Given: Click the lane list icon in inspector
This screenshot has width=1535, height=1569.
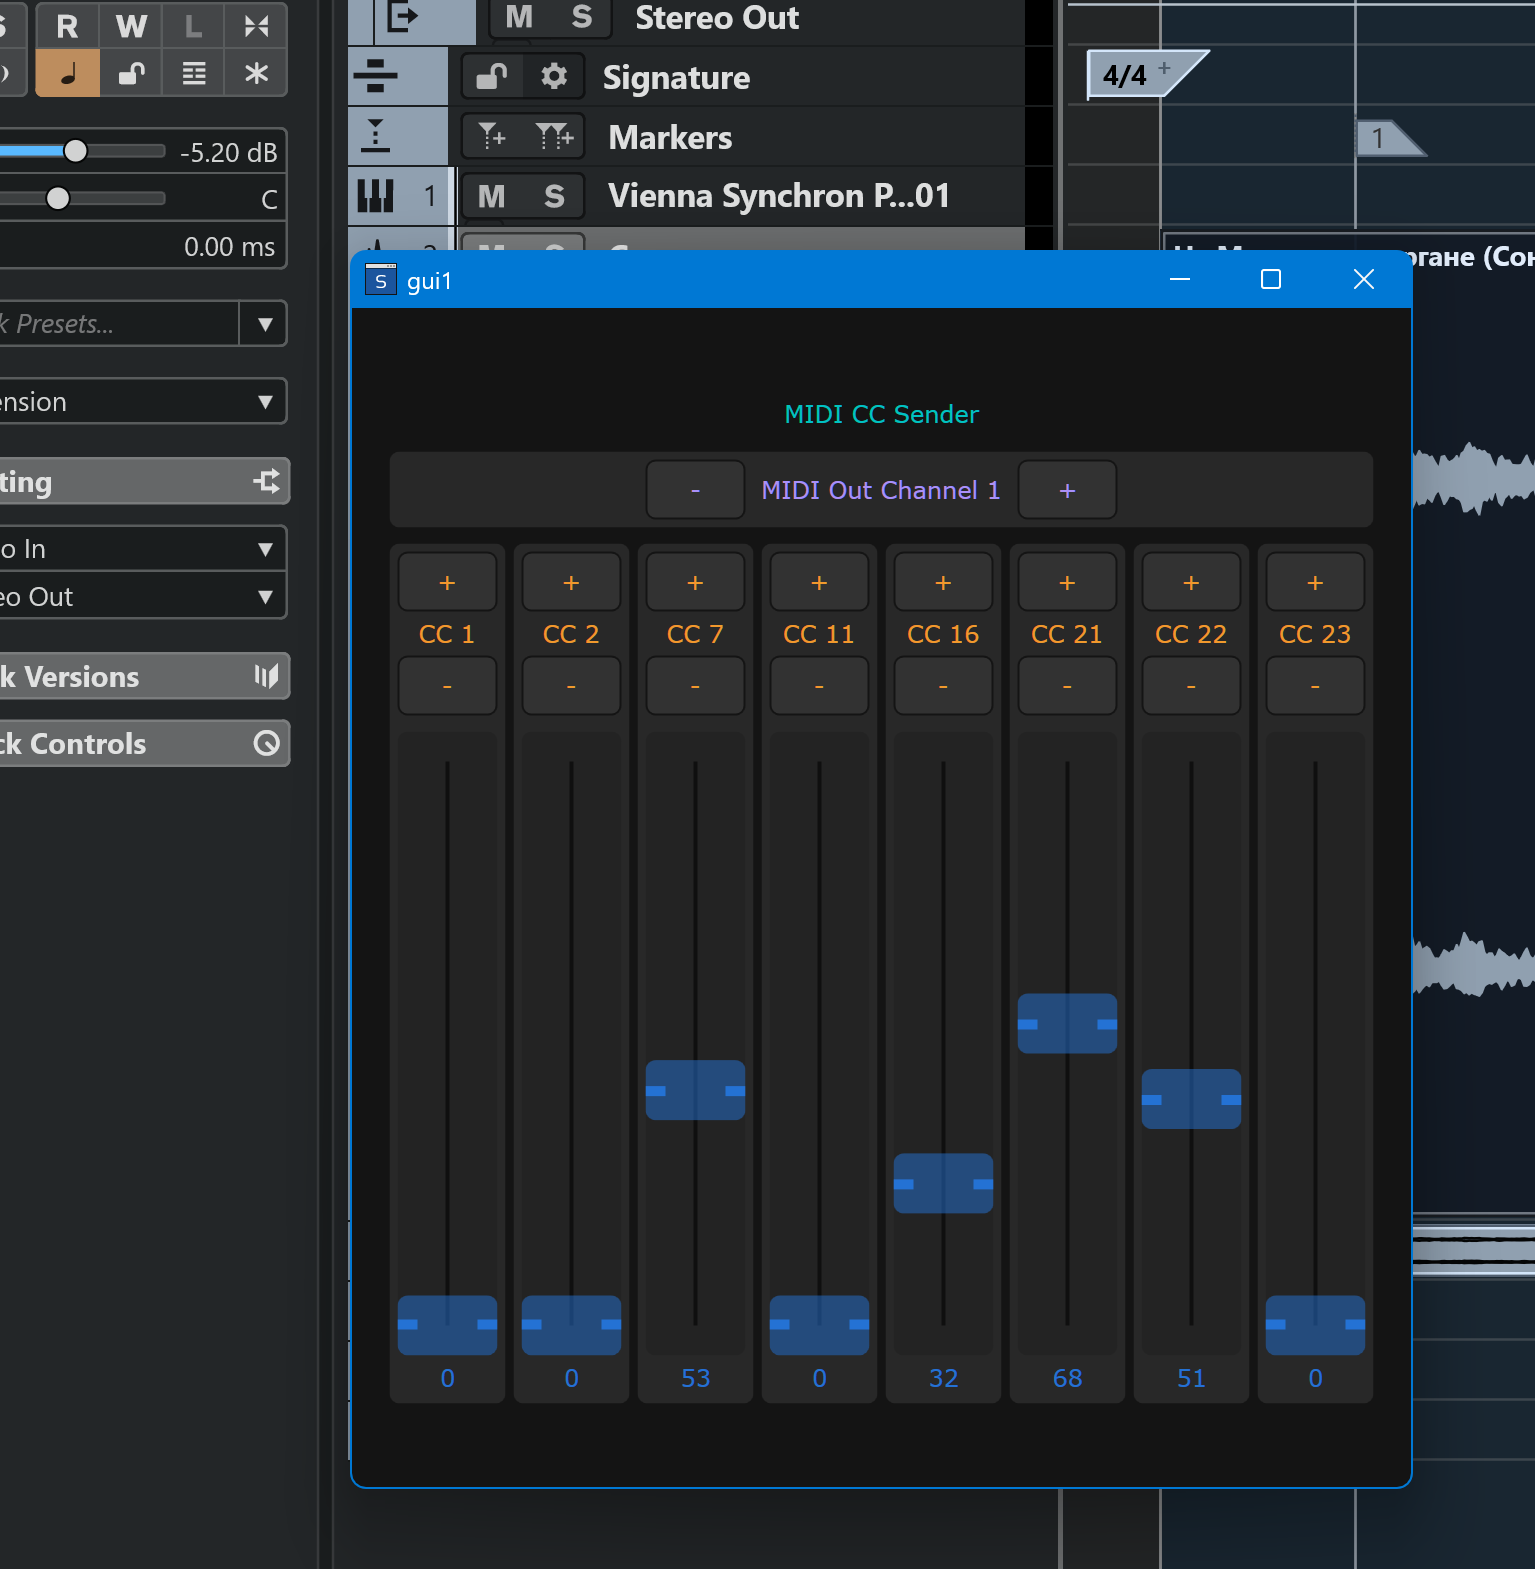Looking at the screenshot, I should [194, 73].
